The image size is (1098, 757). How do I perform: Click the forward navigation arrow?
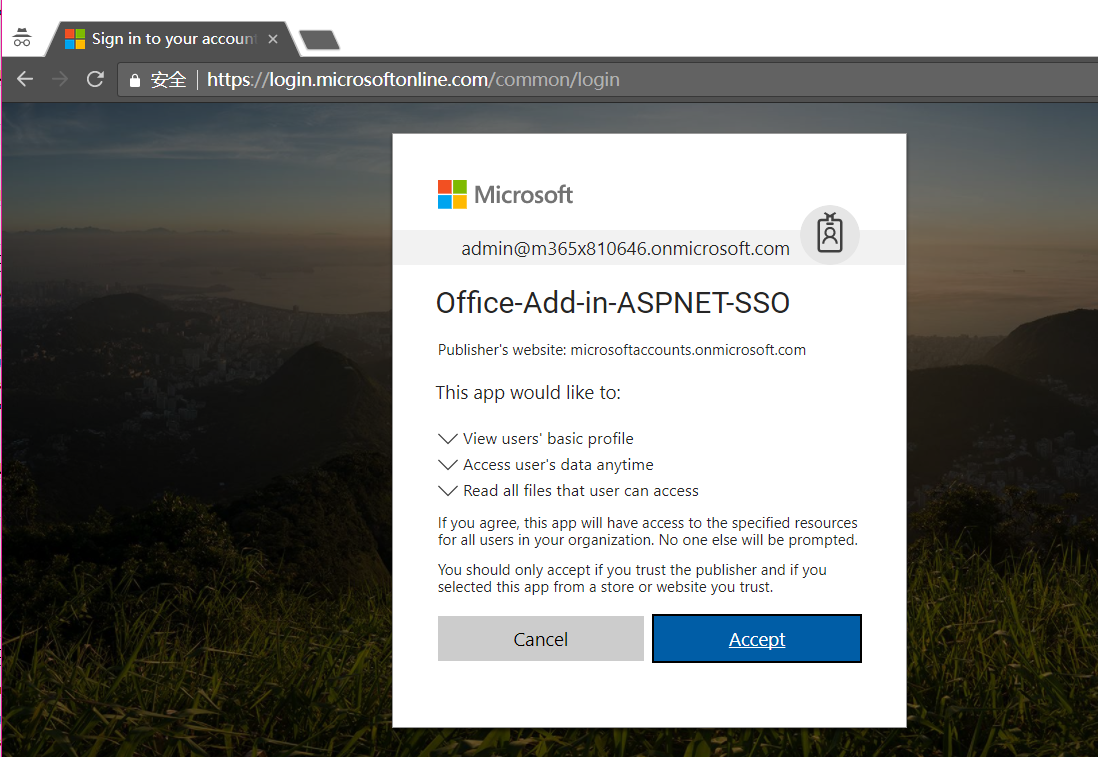59,79
